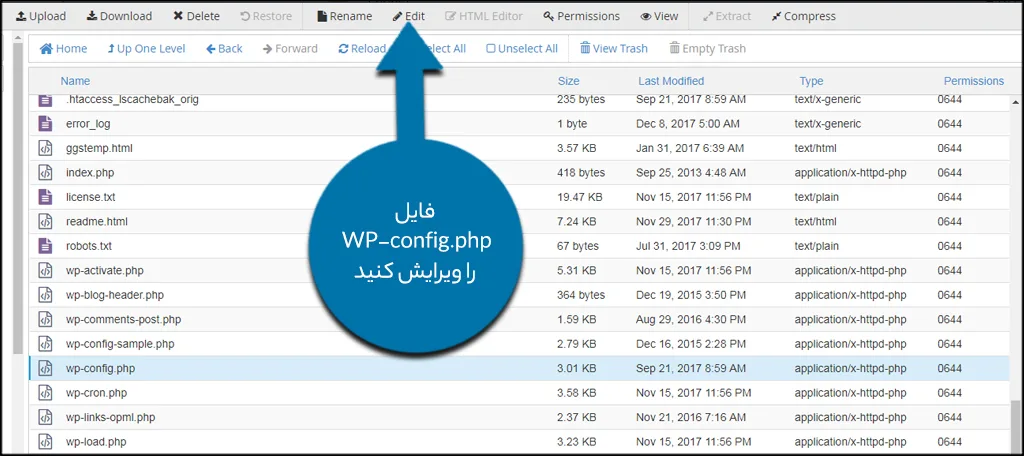Click scrollbar up arrow of file list
1024x456 pixels.
click(x=1016, y=102)
